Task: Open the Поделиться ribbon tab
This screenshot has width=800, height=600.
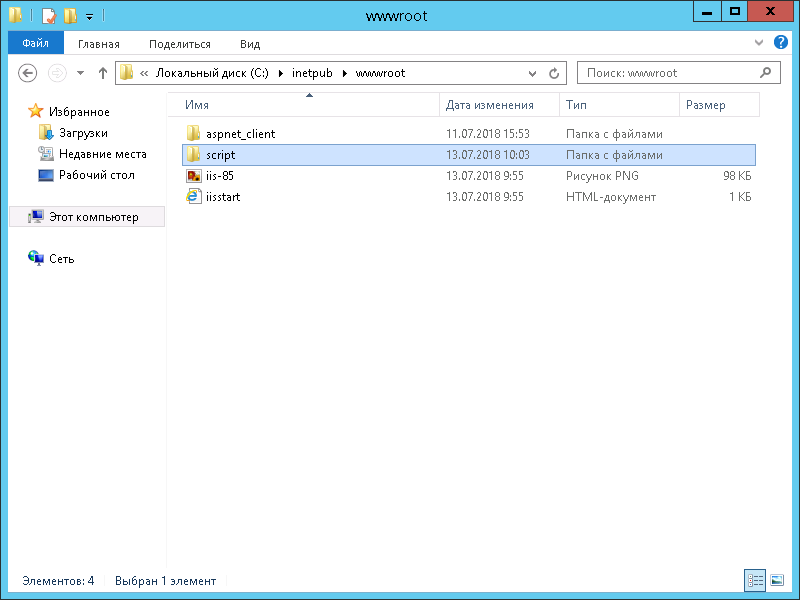Action: click(180, 44)
